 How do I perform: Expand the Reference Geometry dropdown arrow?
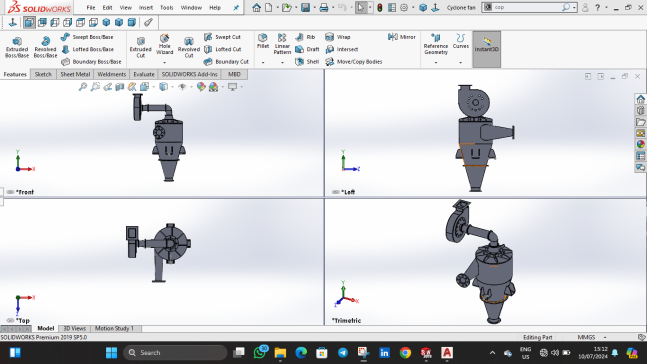pos(436,63)
